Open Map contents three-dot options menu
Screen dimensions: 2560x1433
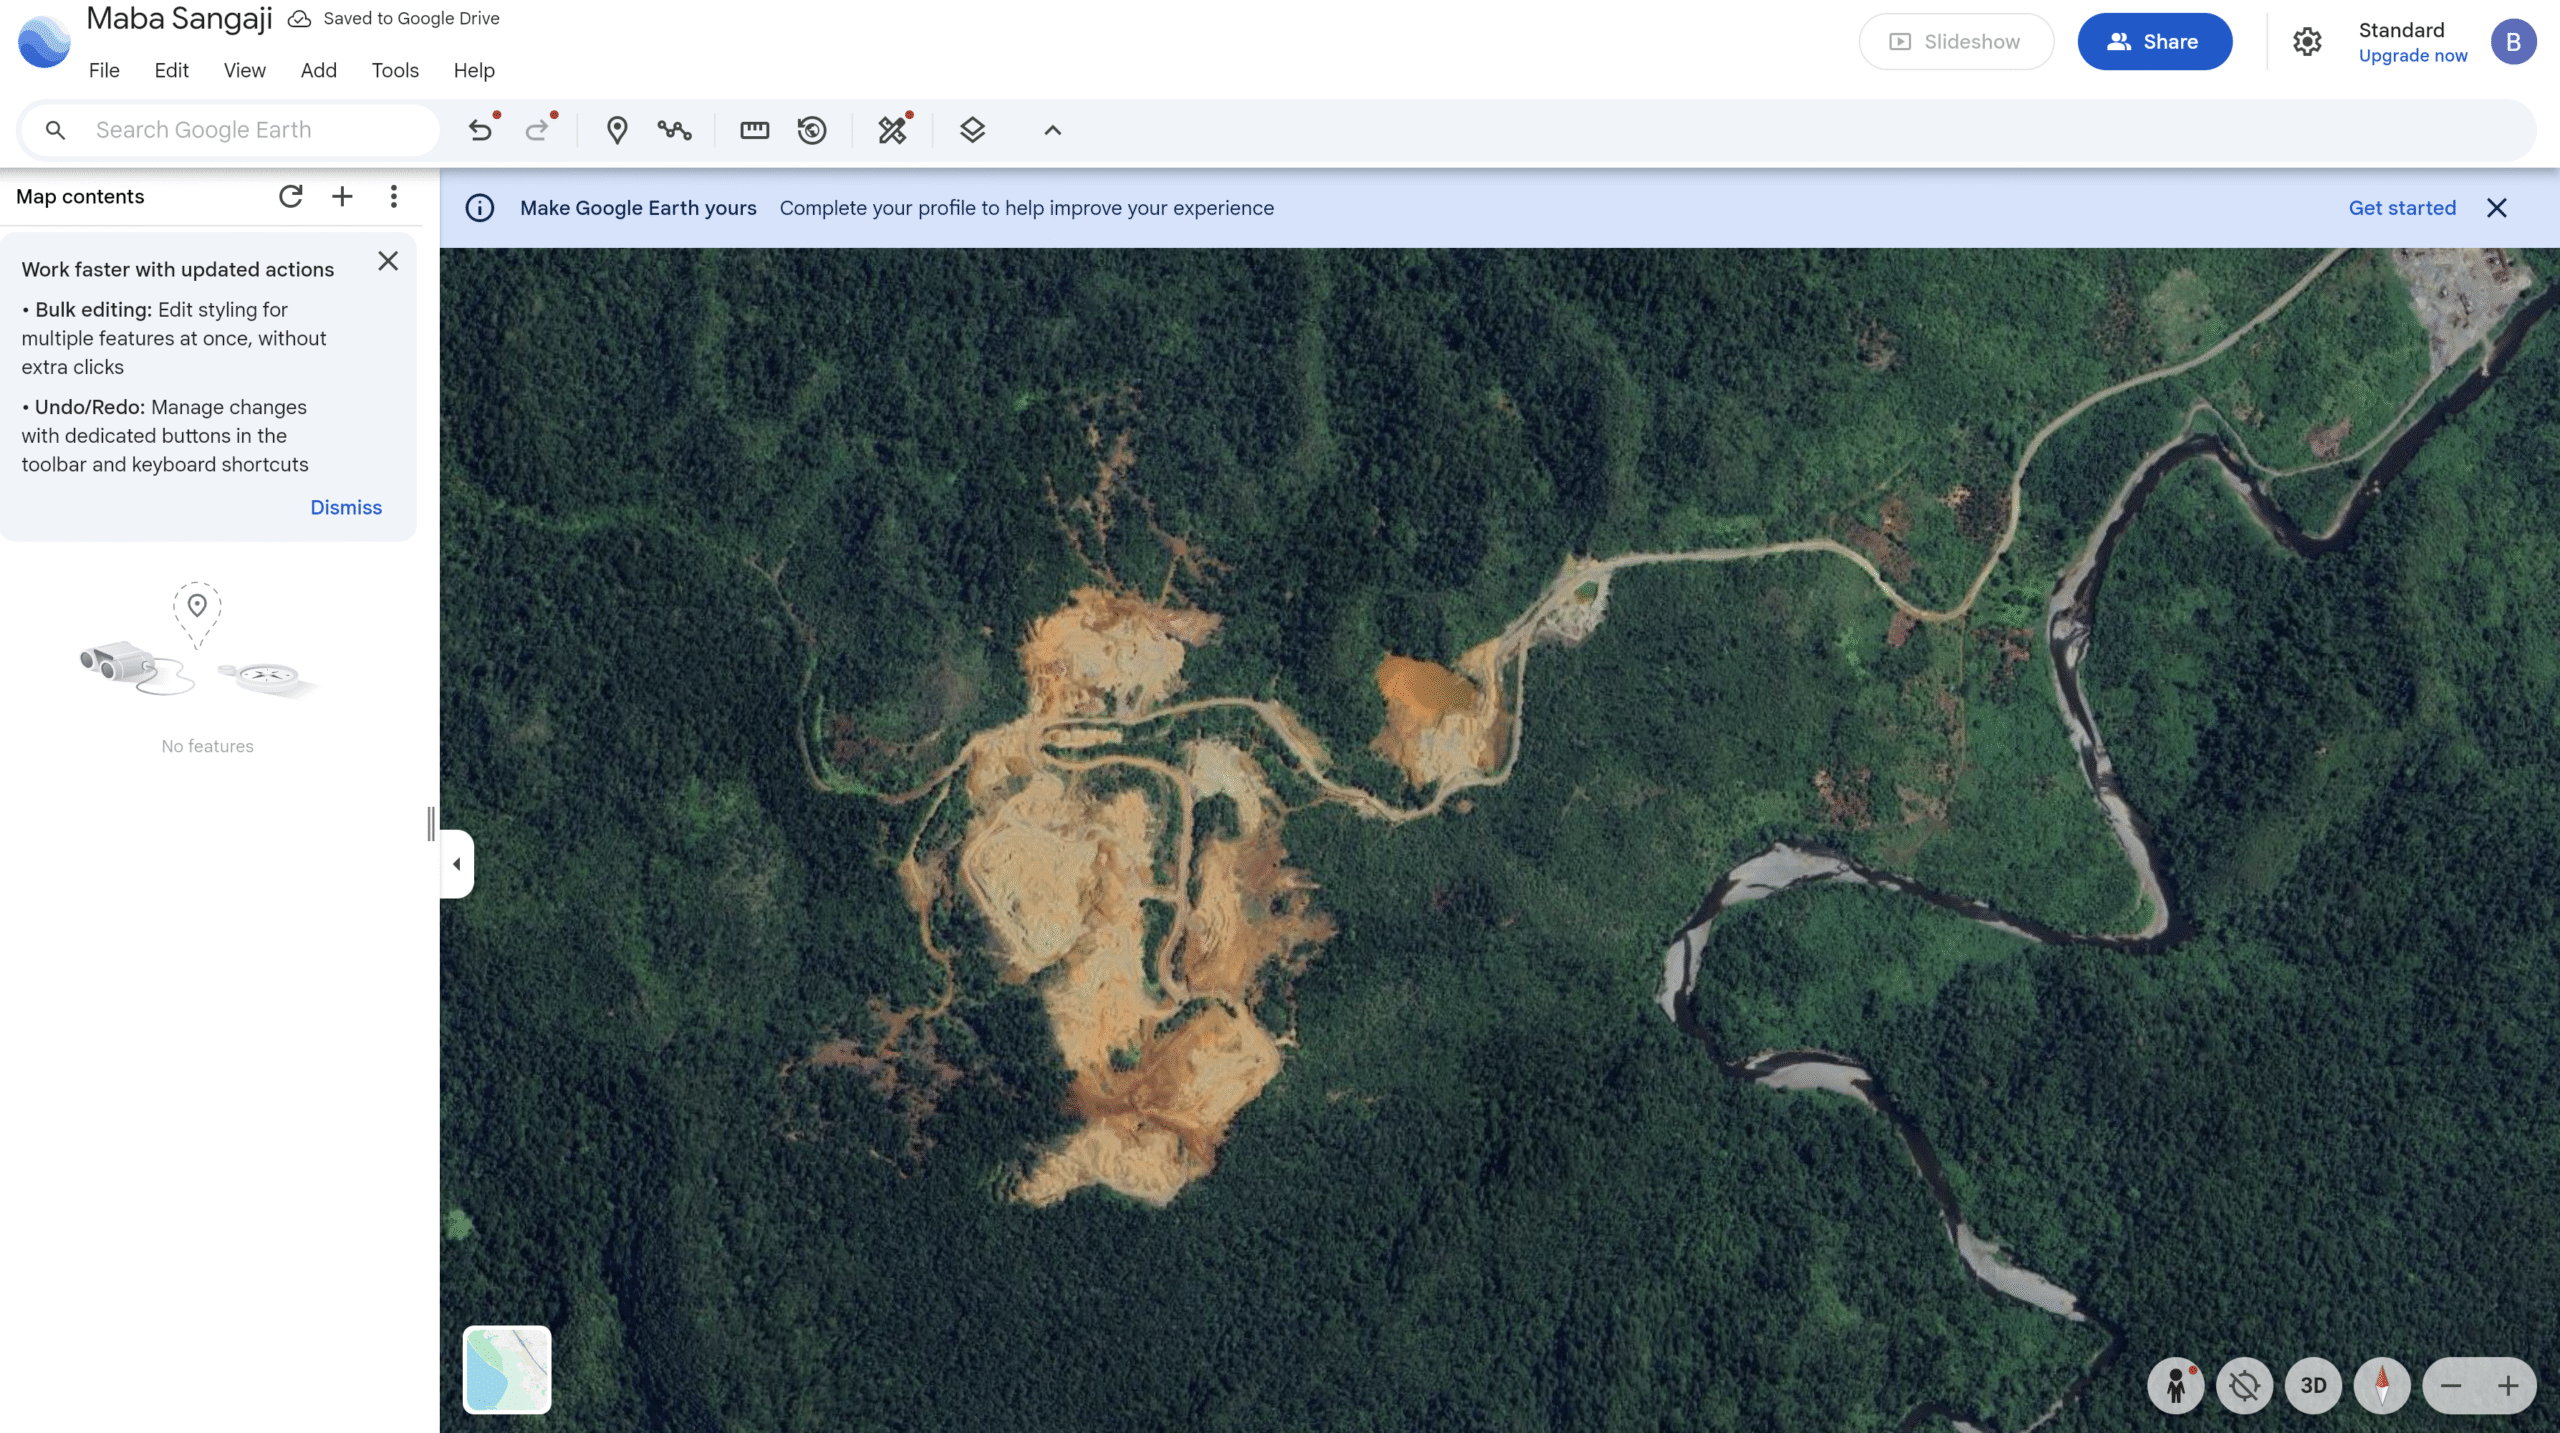click(x=394, y=196)
